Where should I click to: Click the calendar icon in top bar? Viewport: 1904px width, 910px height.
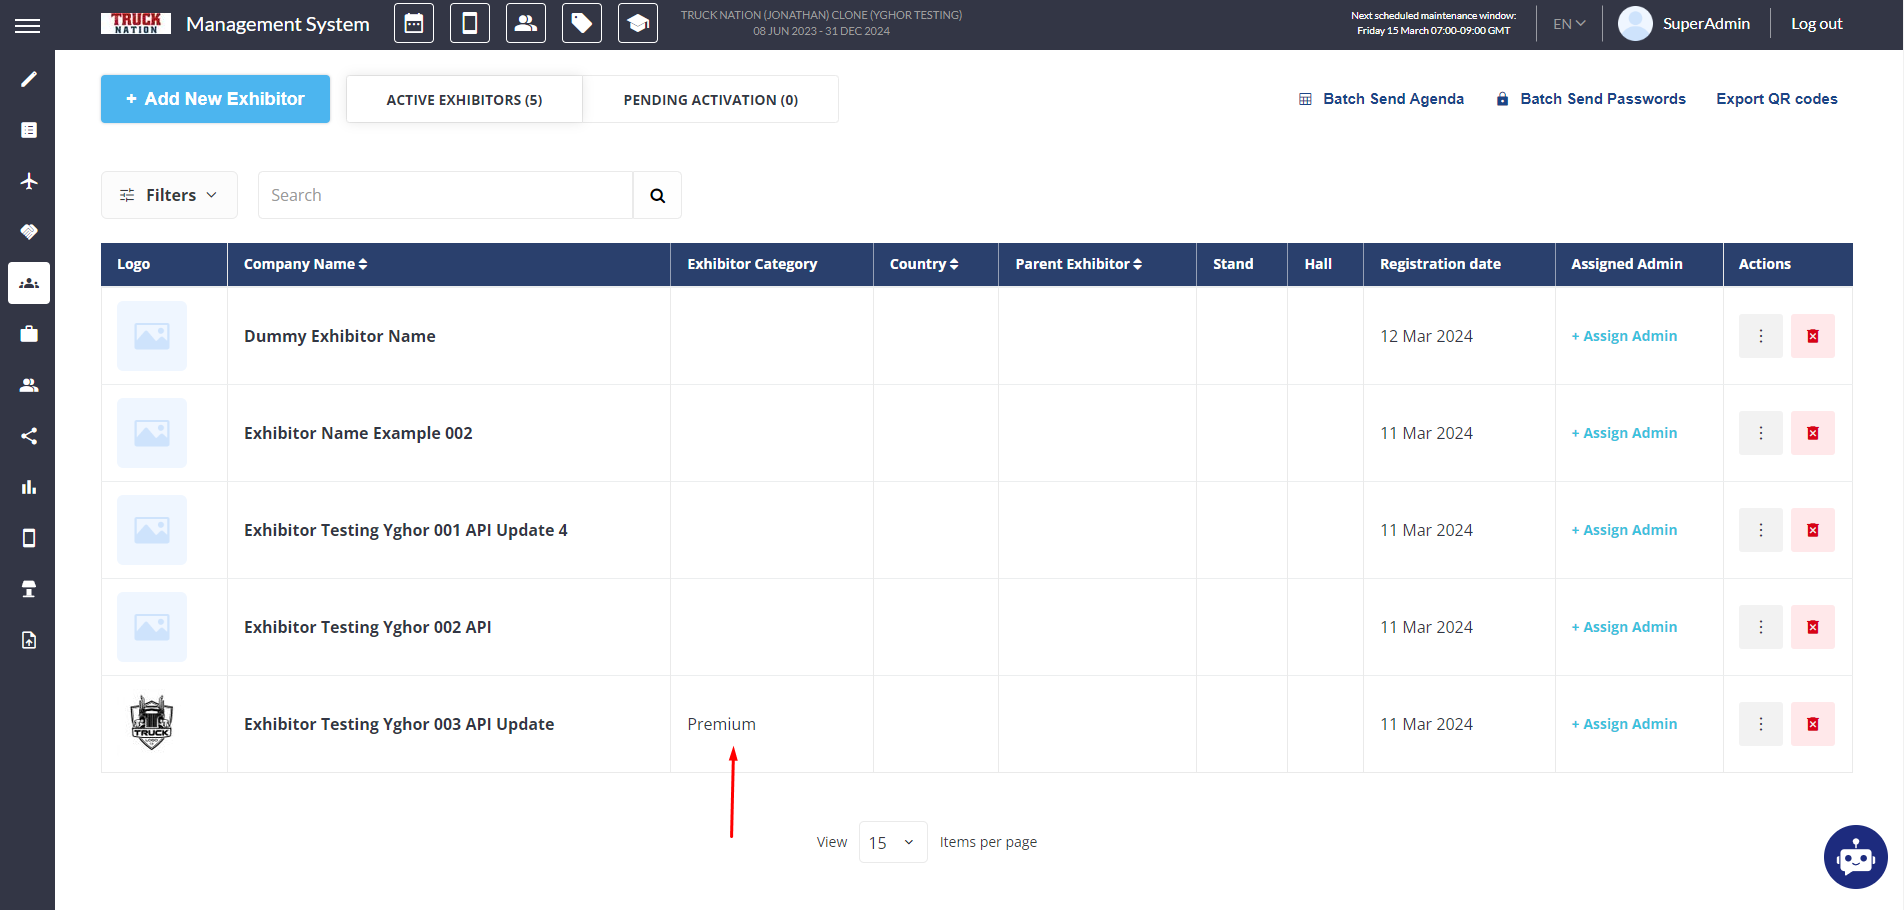(414, 23)
